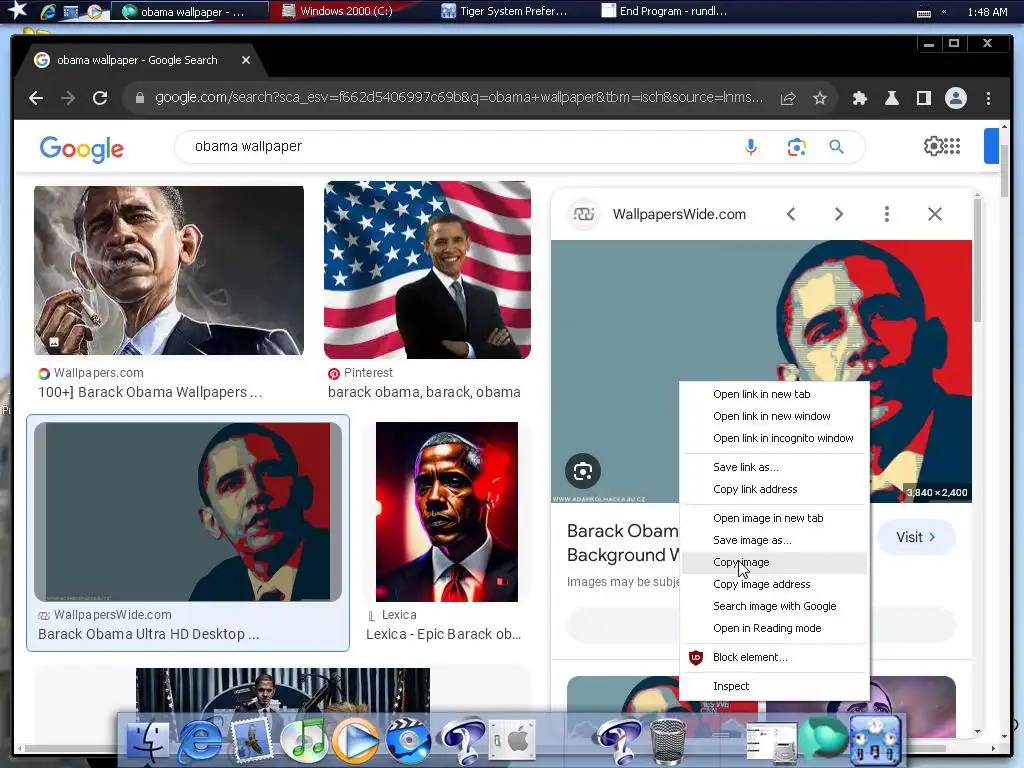The height and width of the screenshot is (768, 1024).
Task: Click the Lens icon on preview image
Action: click(x=583, y=471)
